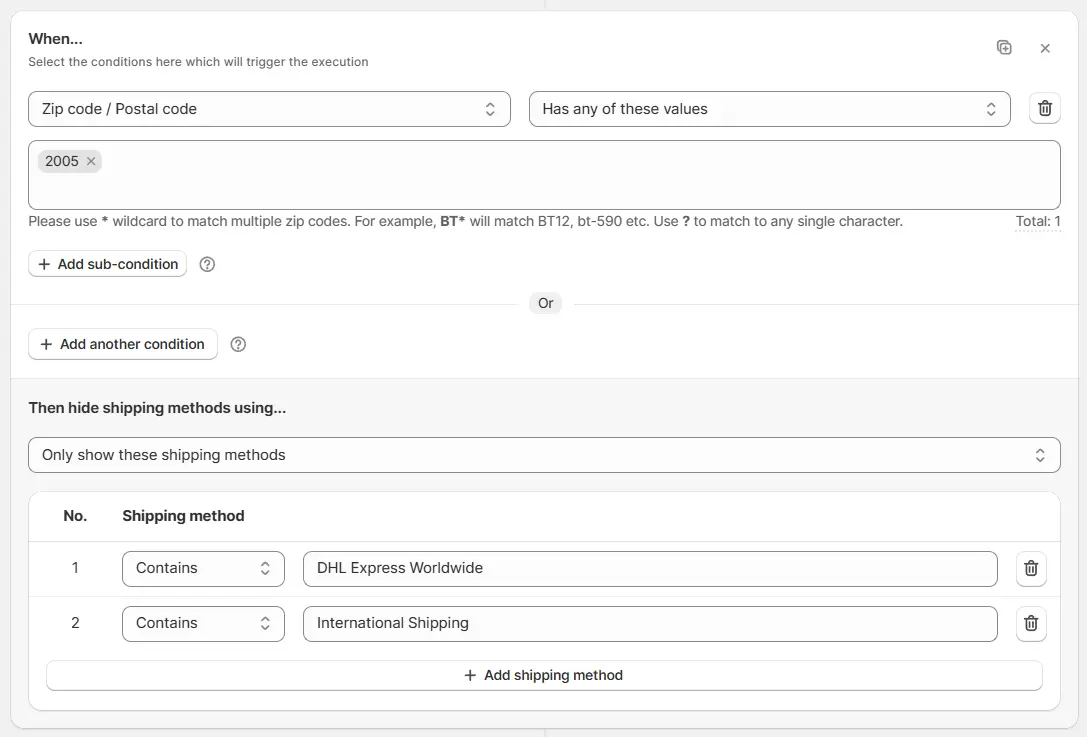This screenshot has width=1087, height=737.
Task: Edit the International Shipping text field
Action: pos(650,623)
